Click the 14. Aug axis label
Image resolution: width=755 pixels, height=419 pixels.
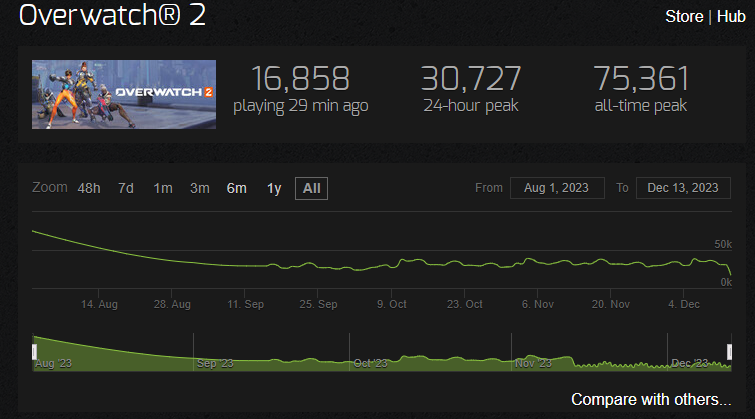point(99,304)
